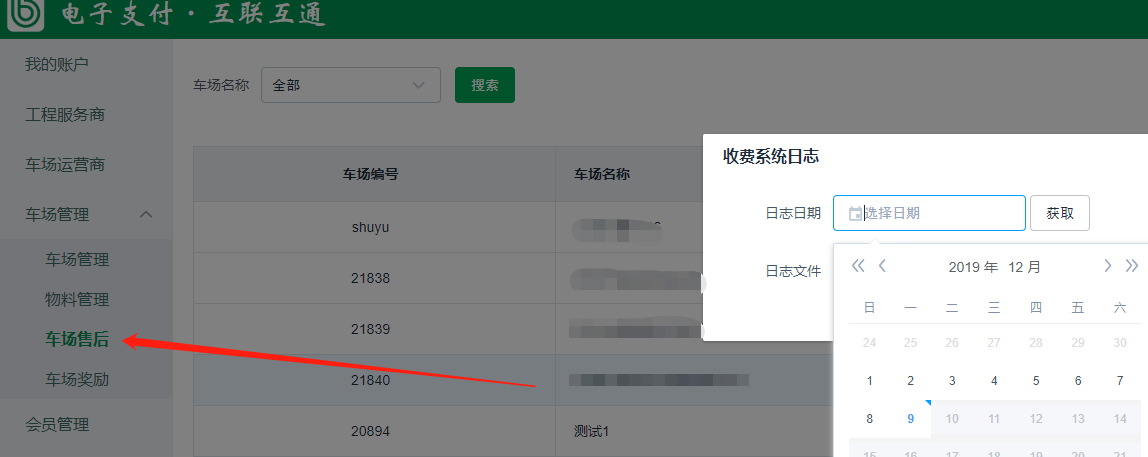Click the 测试1 name cell
The width and height of the screenshot is (1148, 457).
pyautogui.click(x=592, y=431)
